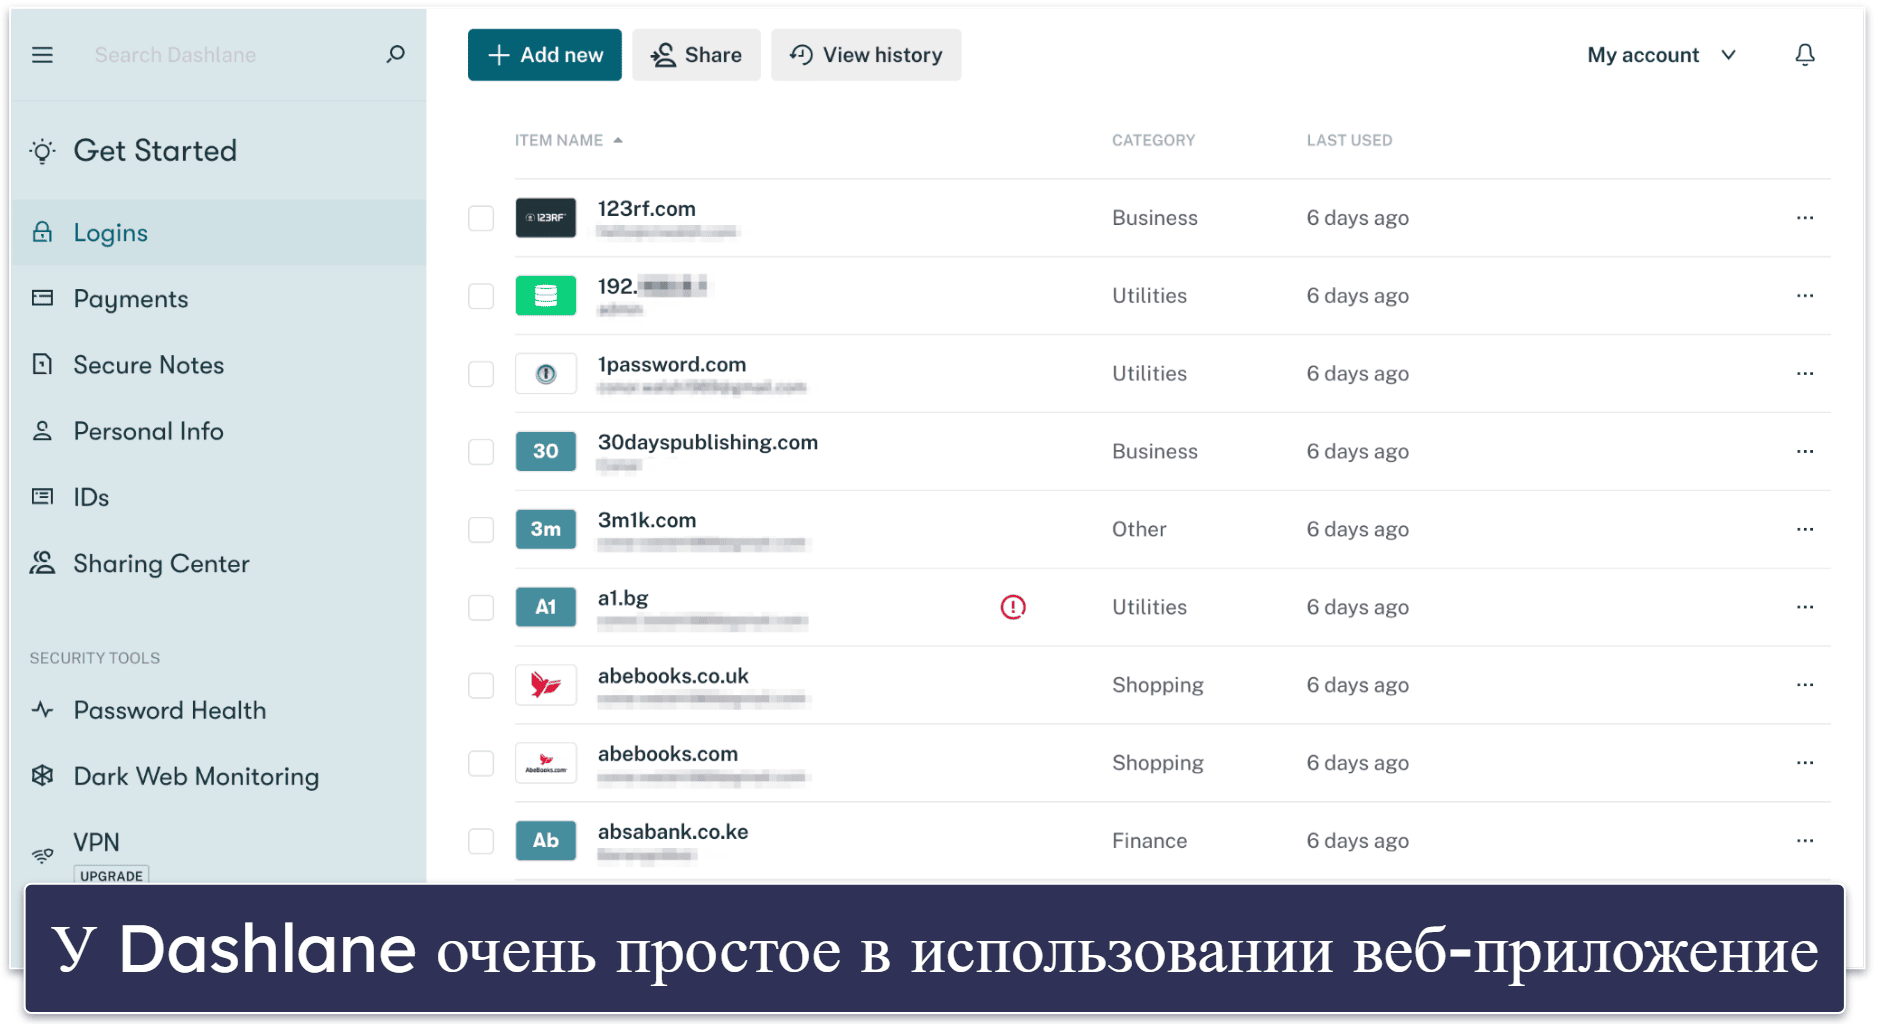Click the red warning icon on a1.bg
The image size is (1878, 1024).
pyautogui.click(x=1013, y=607)
